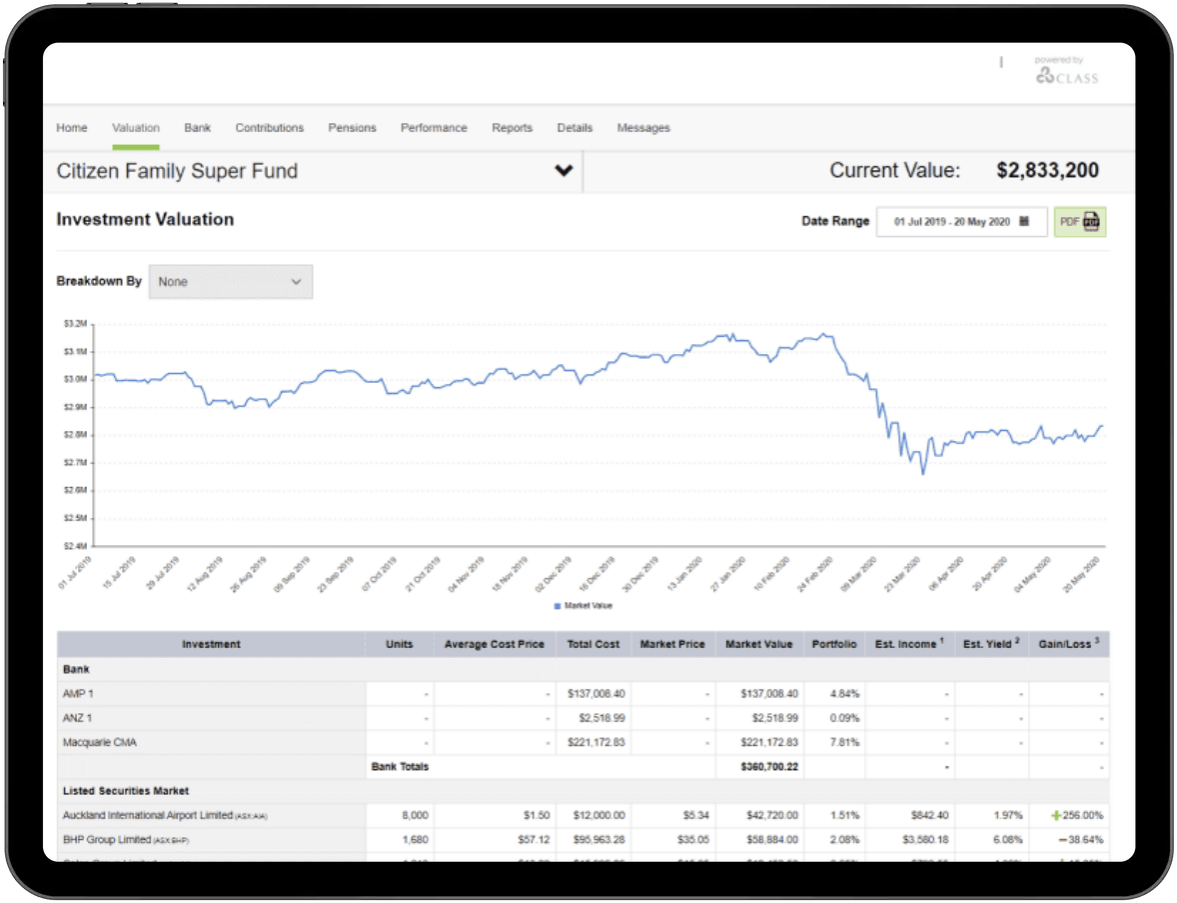The image size is (1177, 903).
Task: Select the Valuation tab
Action: pos(136,128)
